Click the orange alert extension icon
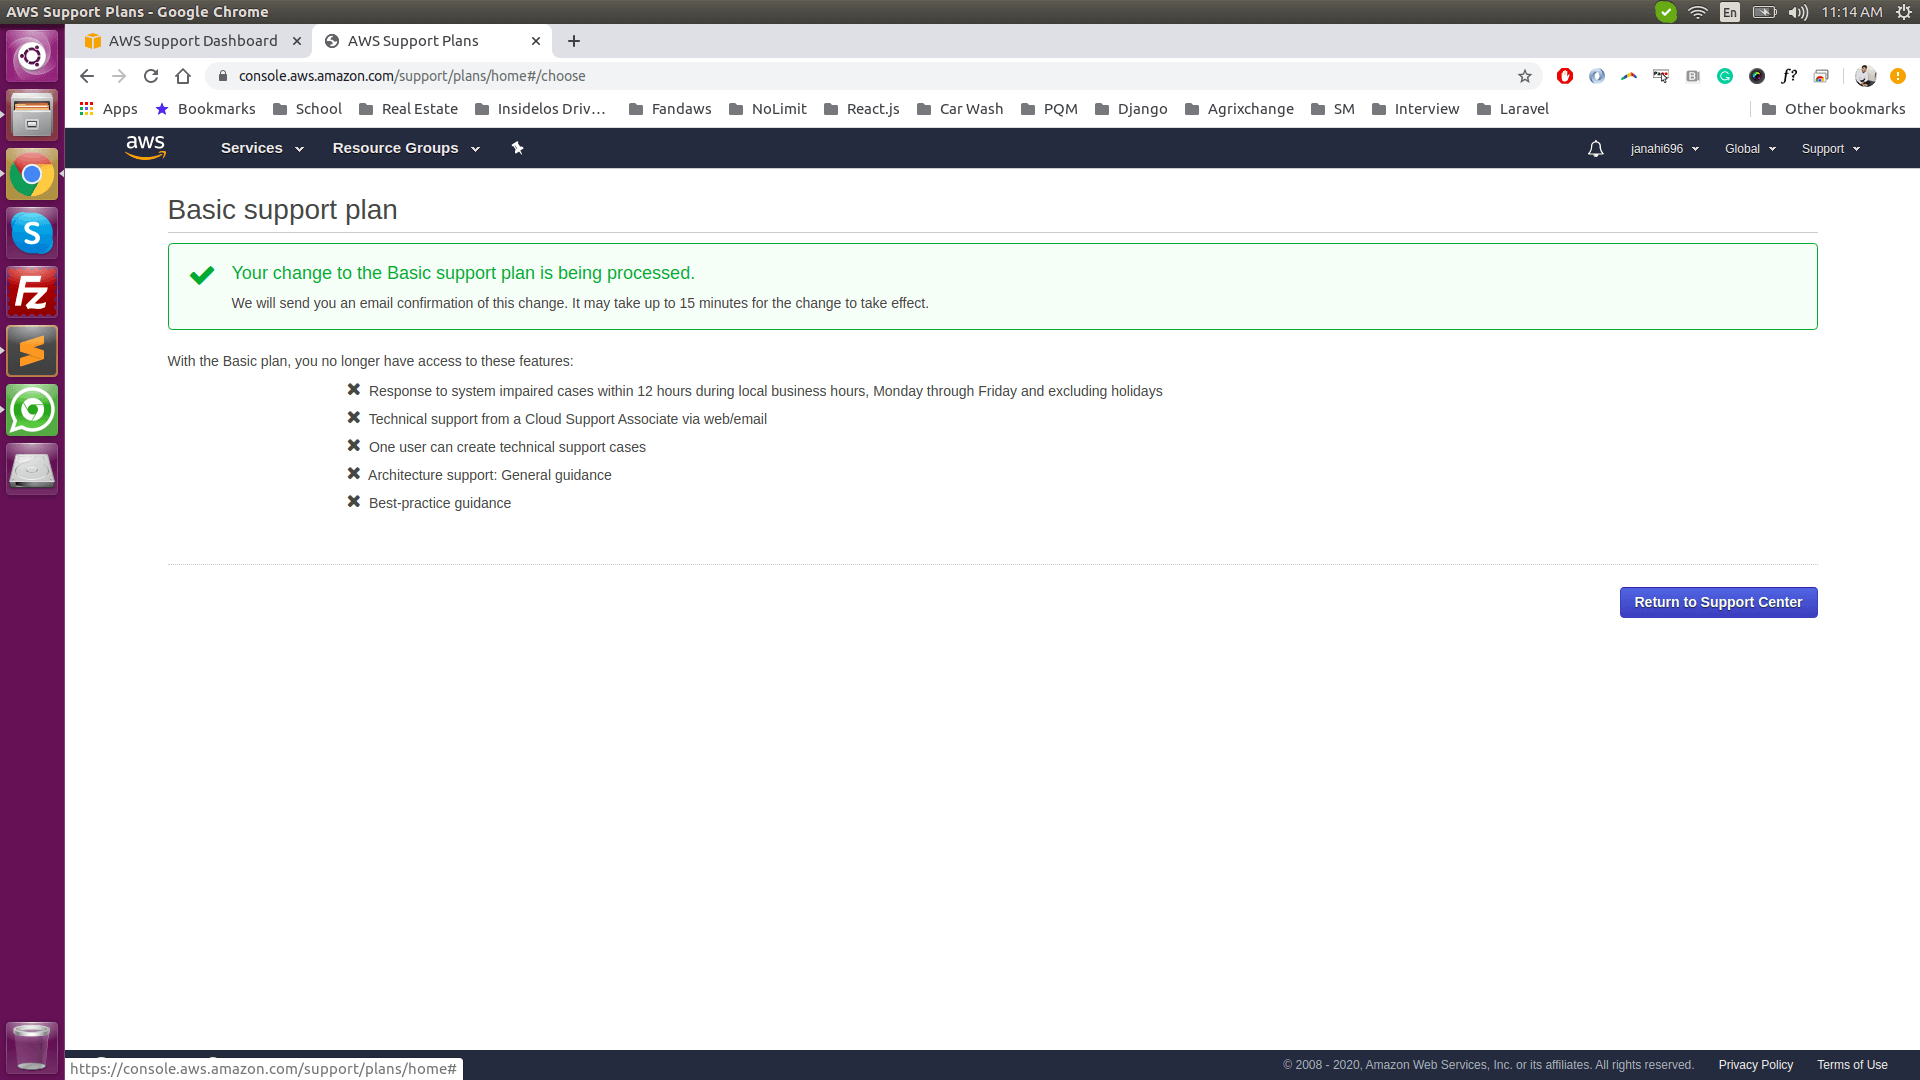This screenshot has height=1080, width=1920. pos(1897,76)
